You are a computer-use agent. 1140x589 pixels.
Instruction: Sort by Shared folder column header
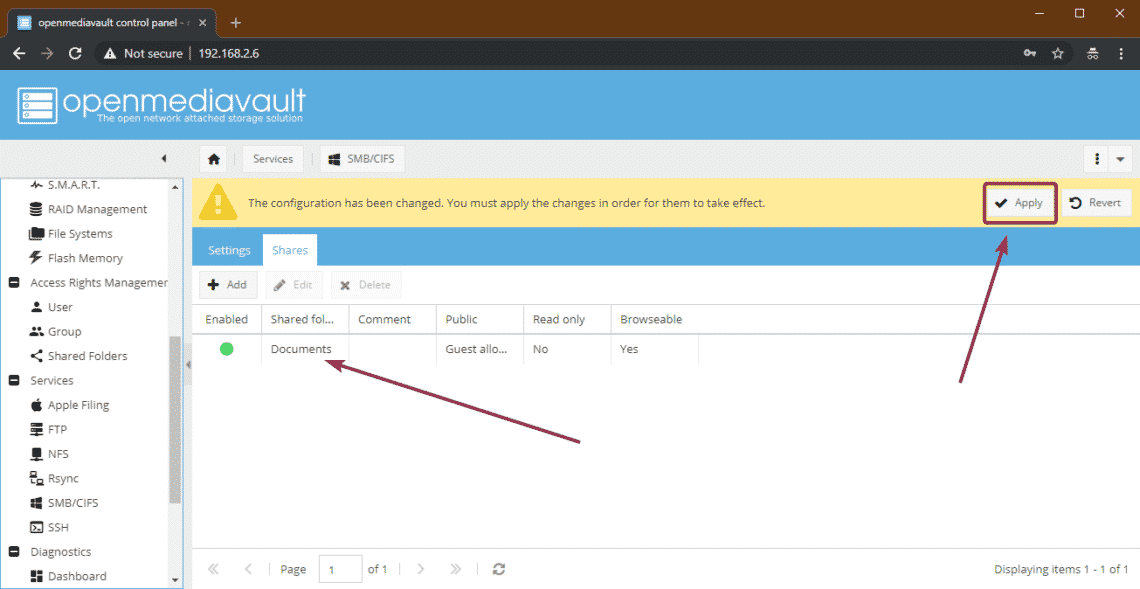[305, 319]
